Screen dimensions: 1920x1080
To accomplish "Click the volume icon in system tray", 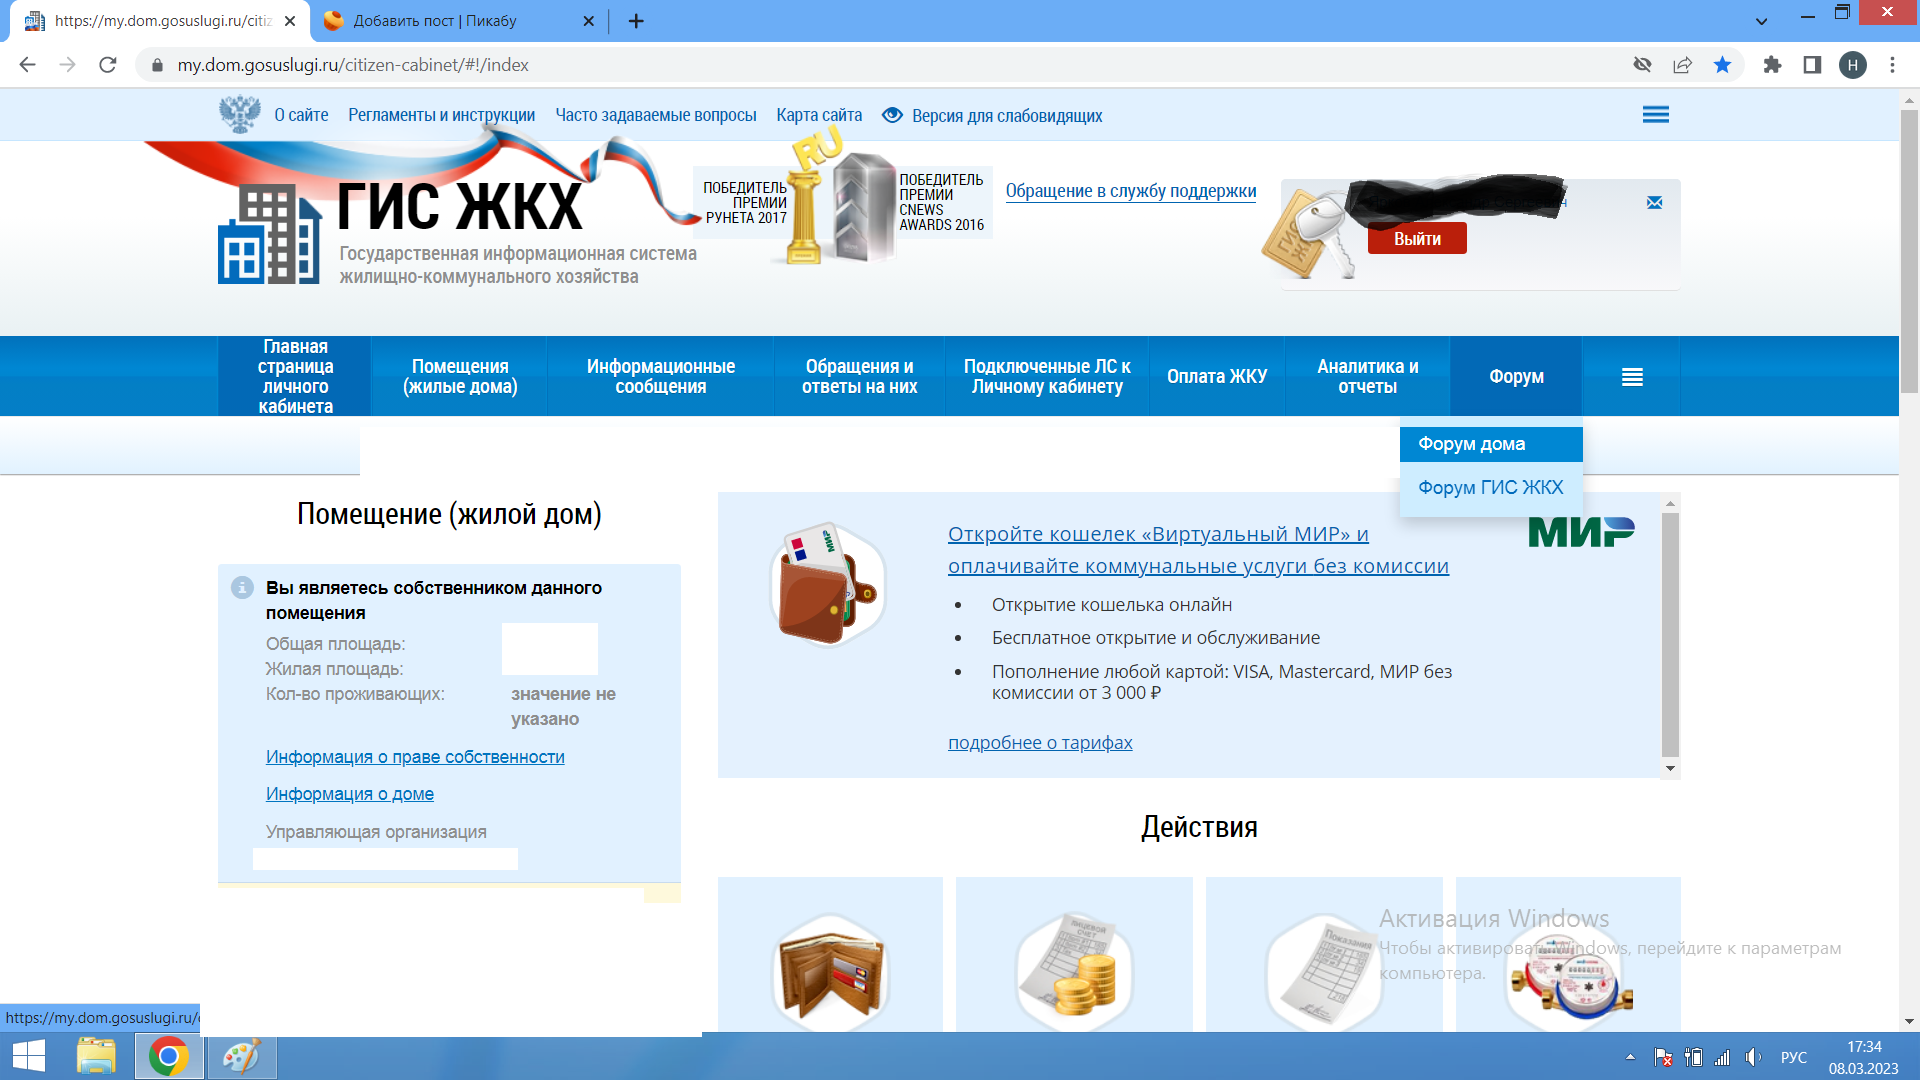I will (x=1753, y=1057).
